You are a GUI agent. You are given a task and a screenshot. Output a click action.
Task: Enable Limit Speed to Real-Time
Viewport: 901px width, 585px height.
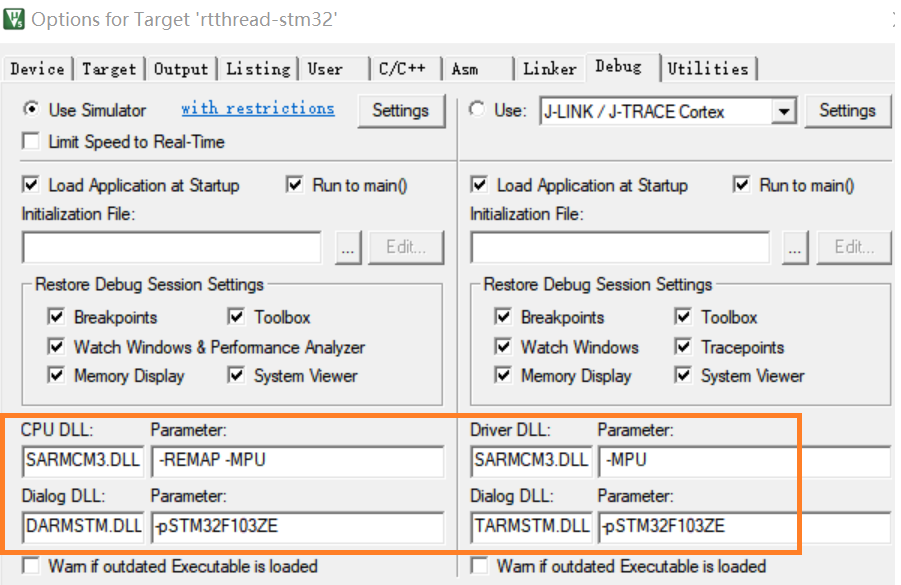(x=30, y=141)
